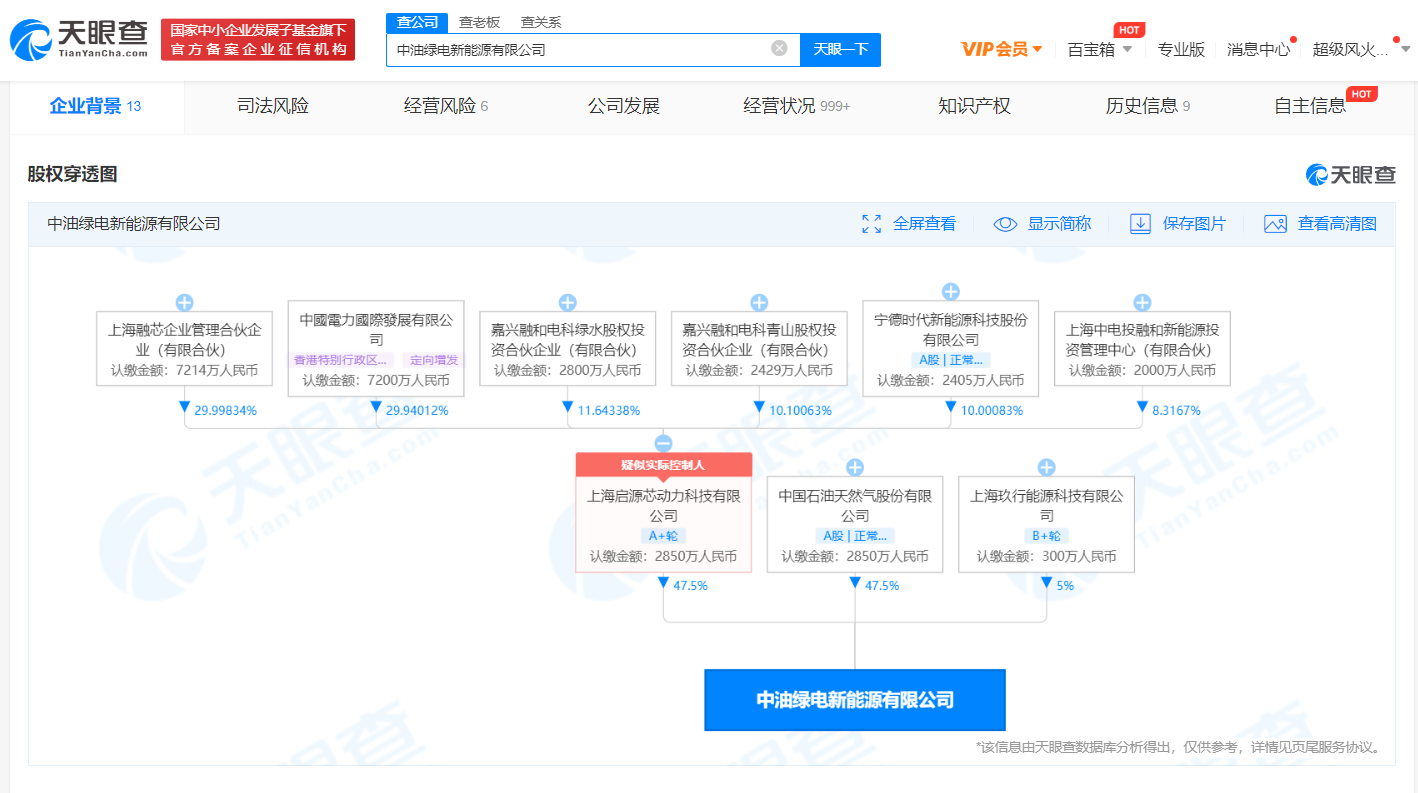The height and width of the screenshot is (793, 1418).
Task: Click the eye icon for short names
Action: 1005,224
